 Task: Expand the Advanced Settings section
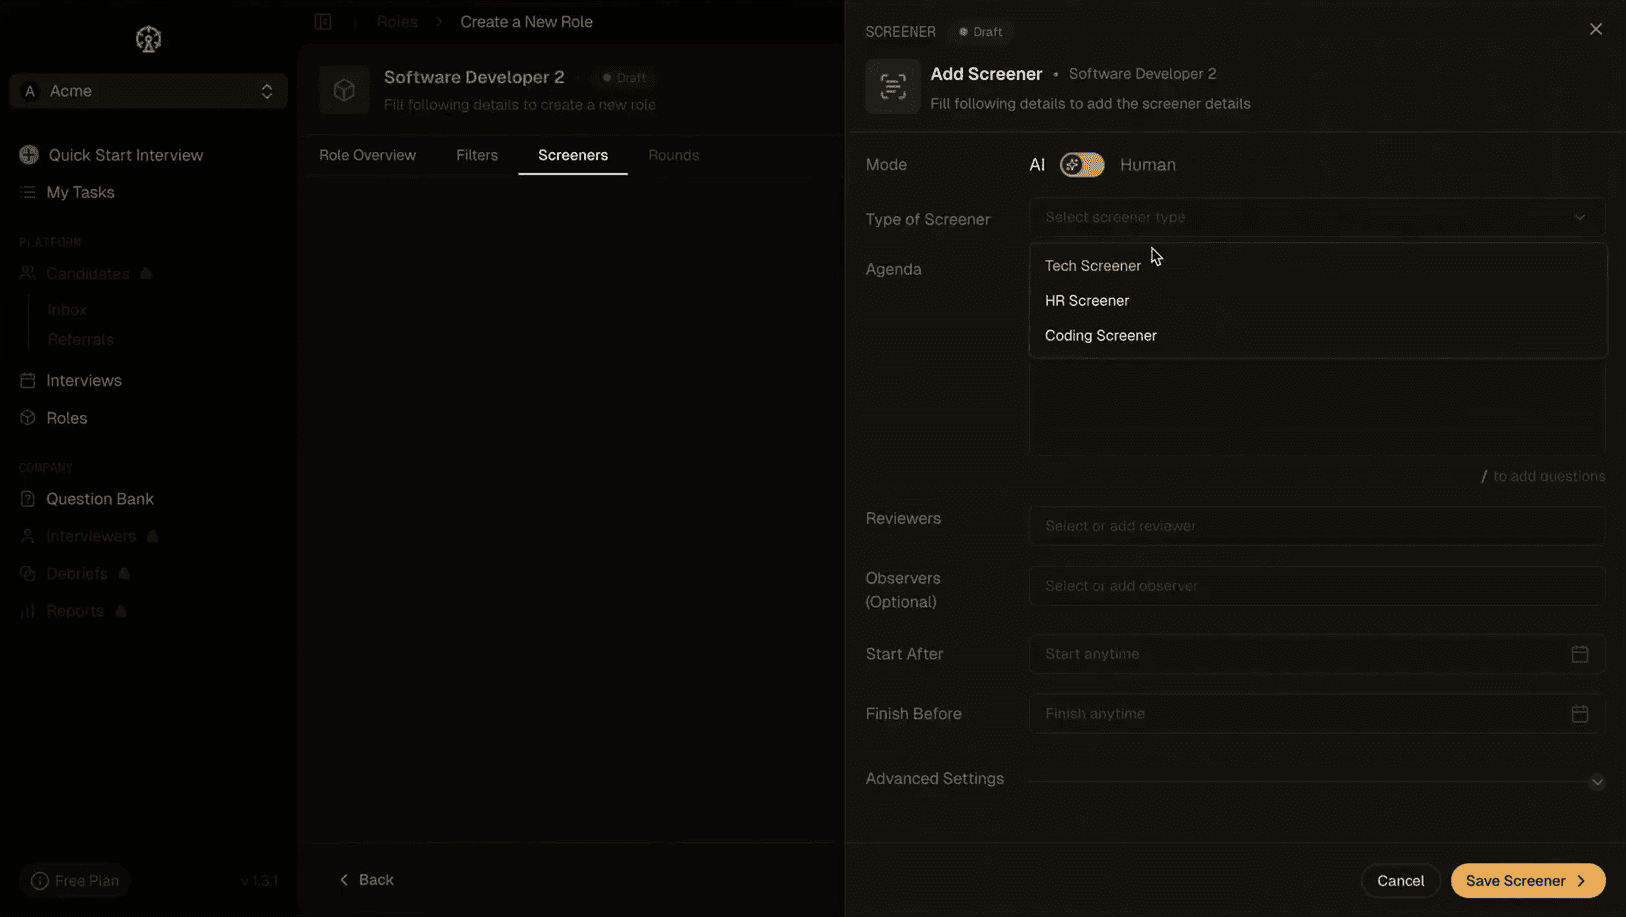click(x=1597, y=781)
